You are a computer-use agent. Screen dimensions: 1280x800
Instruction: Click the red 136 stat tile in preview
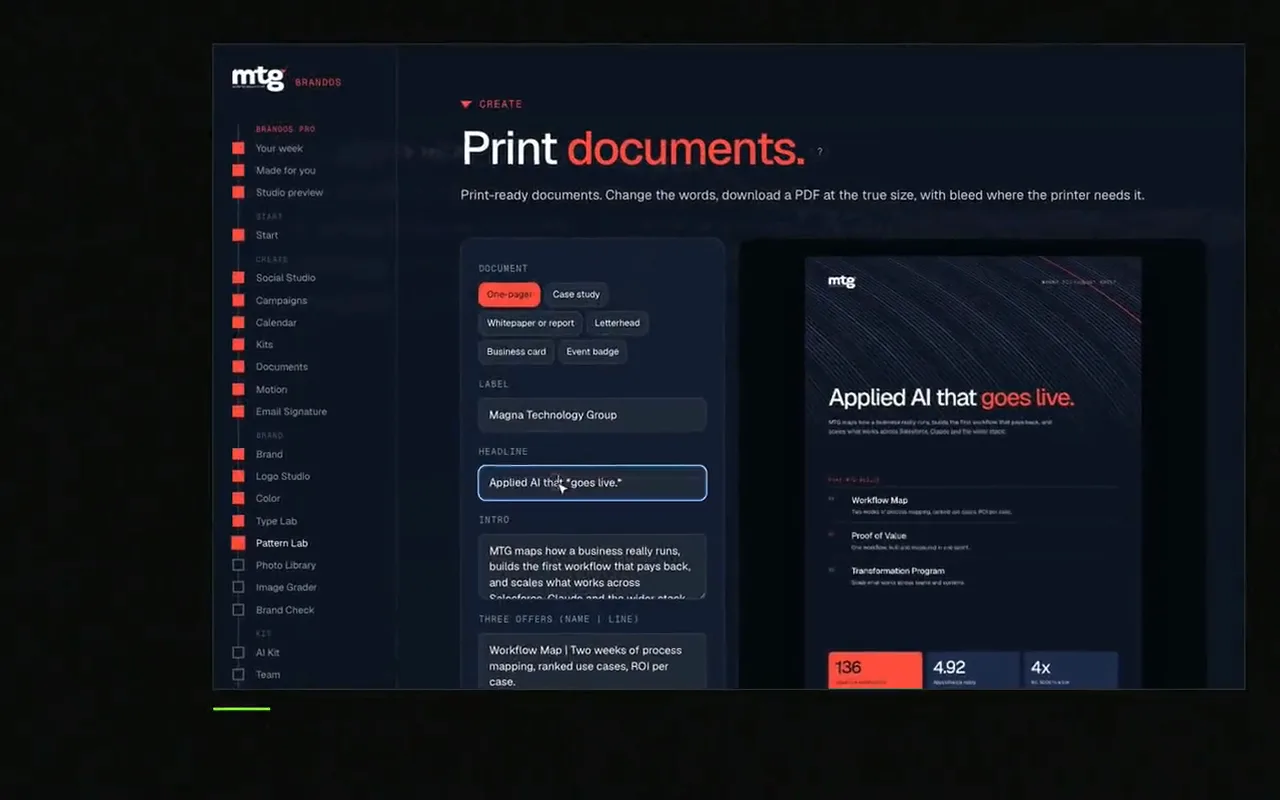(875, 670)
